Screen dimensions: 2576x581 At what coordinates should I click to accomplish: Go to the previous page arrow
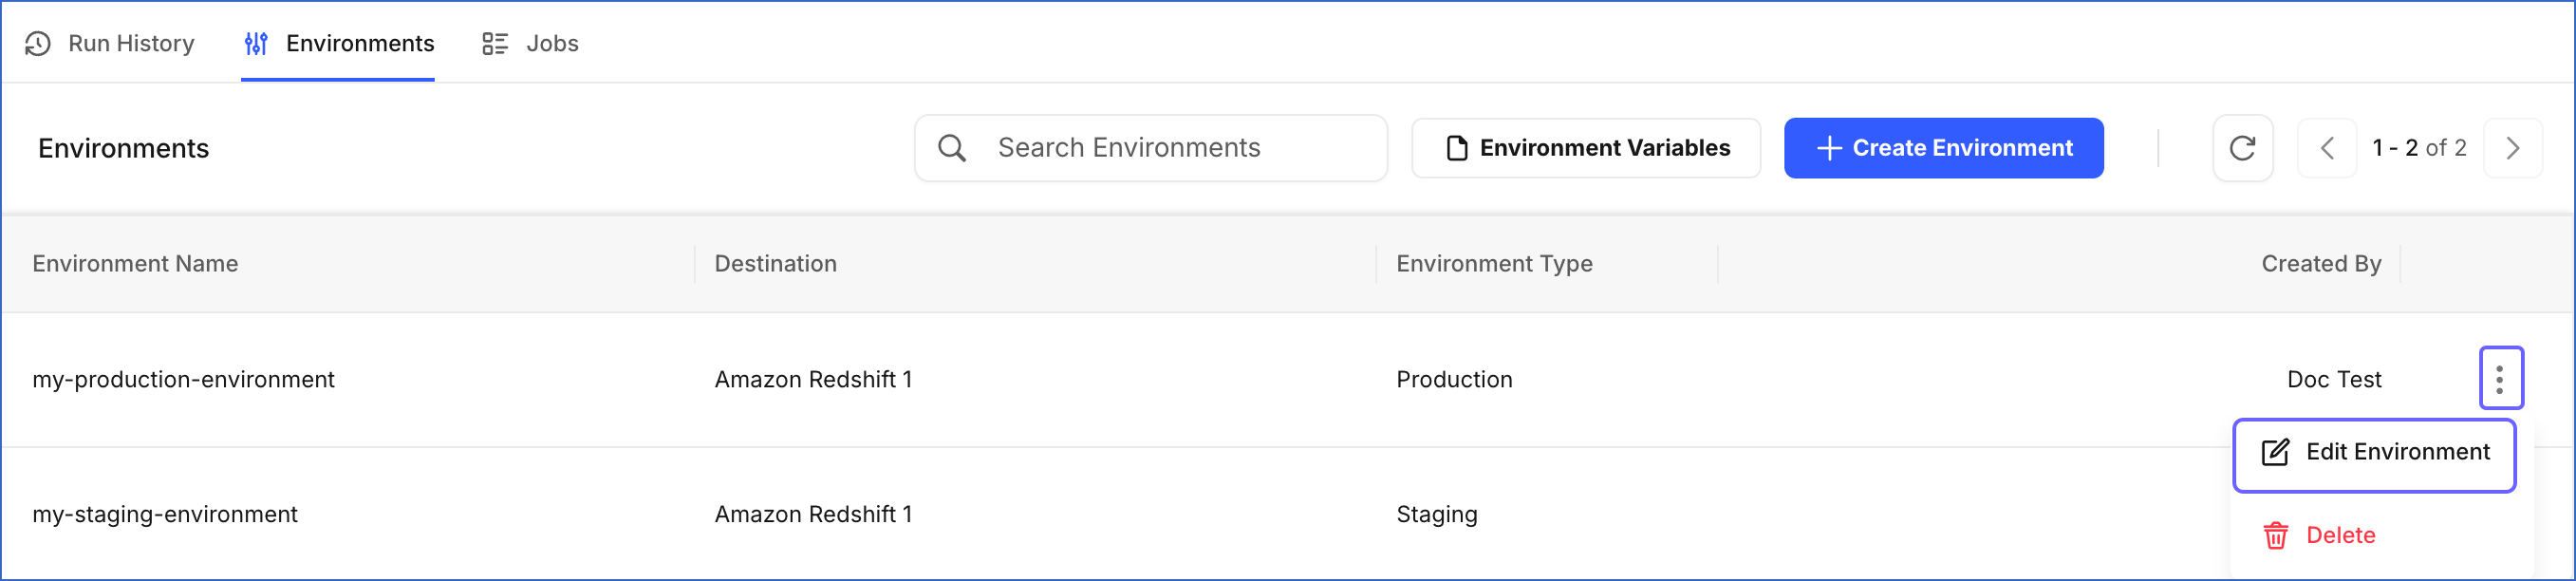click(x=2327, y=148)
